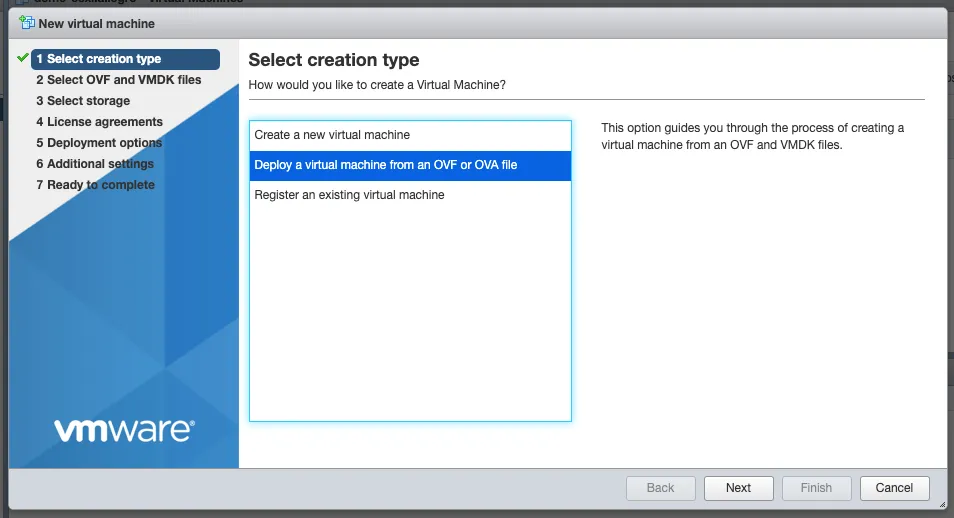Select step 5 Deployment options
The width and height of the screenshot is (954, 518).
[x=99, y=143]
